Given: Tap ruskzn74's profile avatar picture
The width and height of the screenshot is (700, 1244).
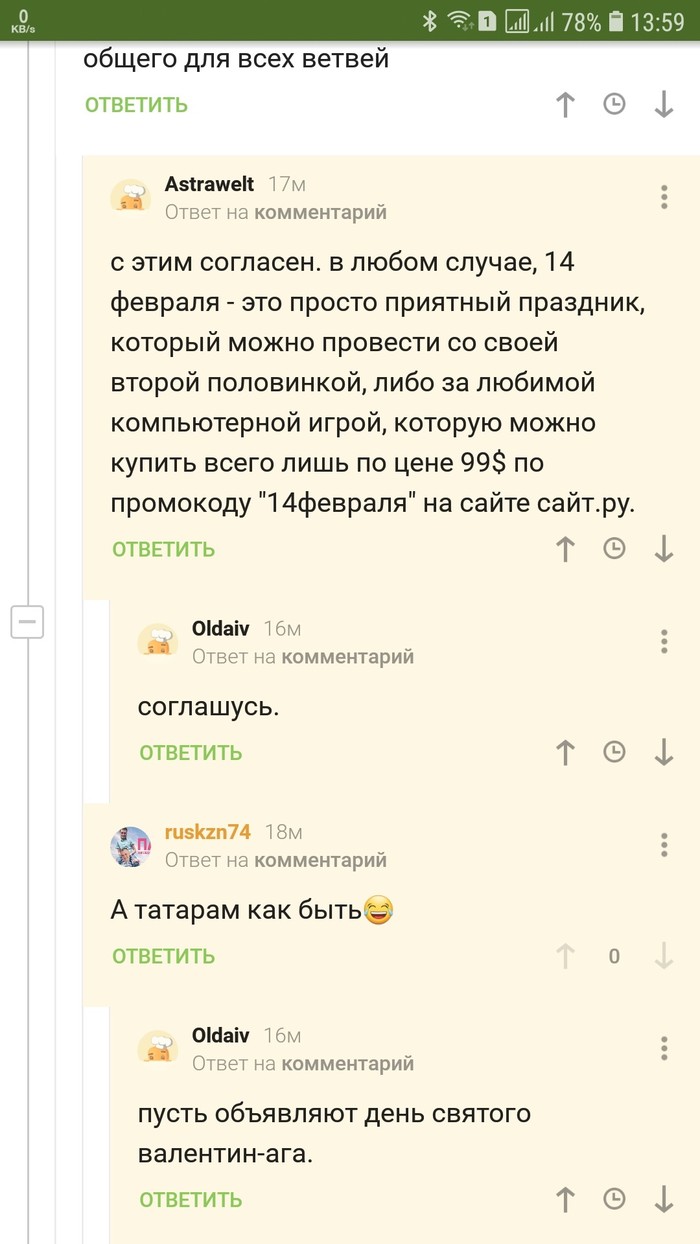Looking at the screenshot, I should click(x=131, y=846).
